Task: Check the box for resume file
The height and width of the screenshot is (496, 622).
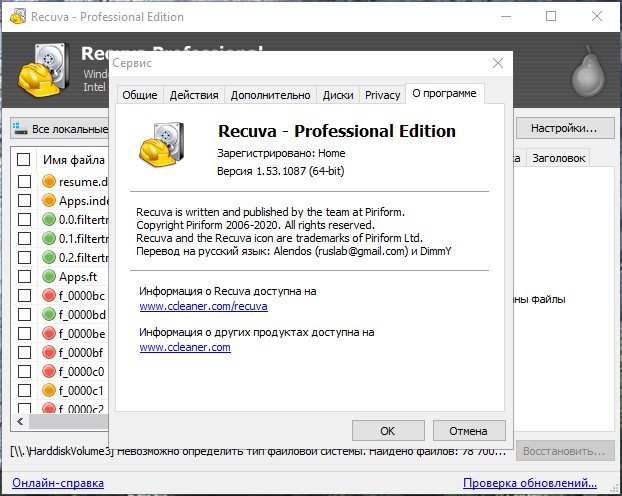Action: tap(25, 181)
